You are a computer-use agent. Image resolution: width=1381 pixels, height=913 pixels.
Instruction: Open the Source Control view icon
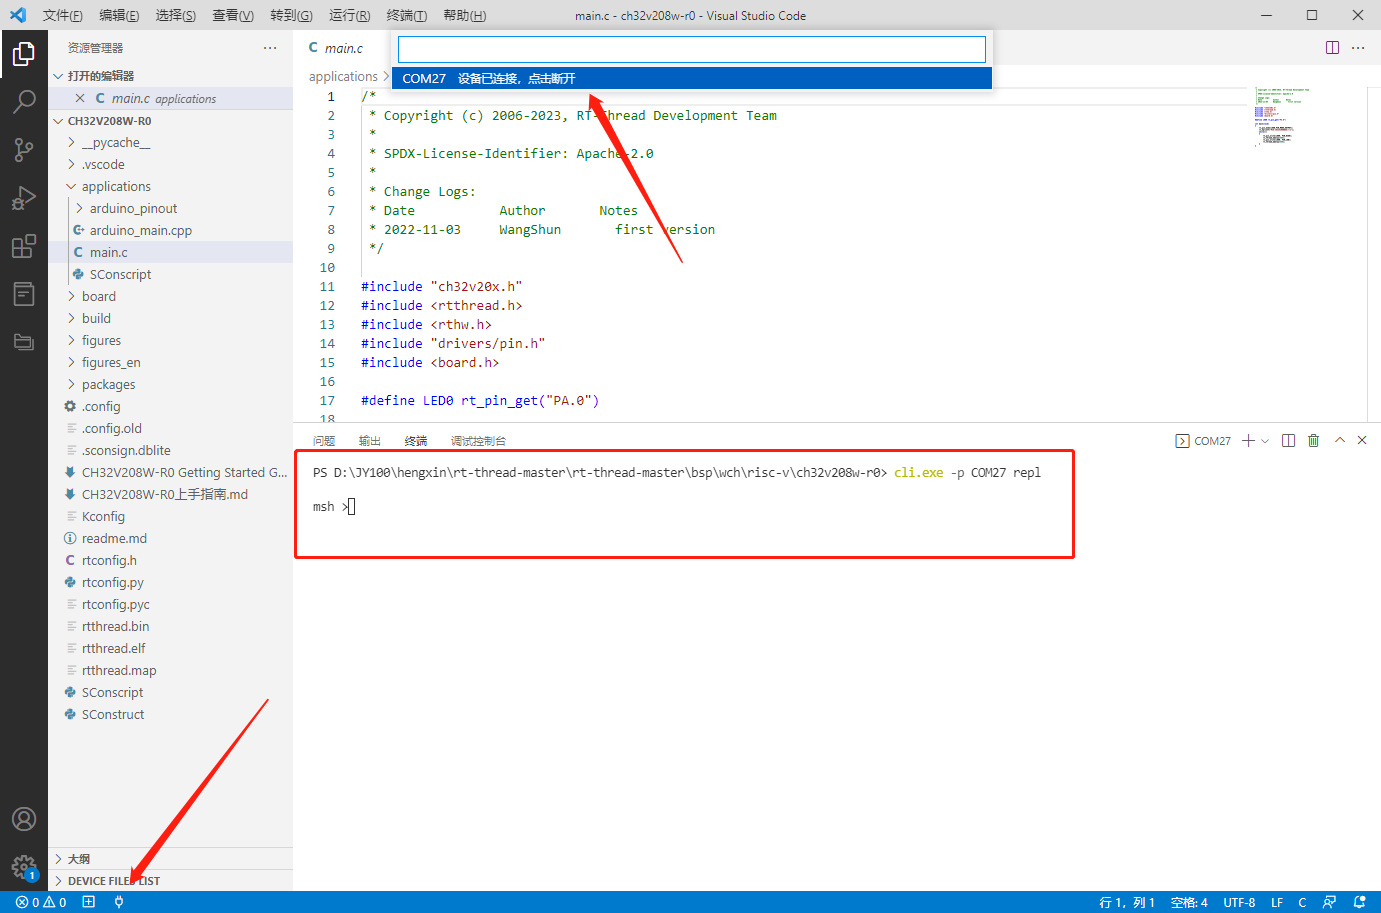coord(24,150)
